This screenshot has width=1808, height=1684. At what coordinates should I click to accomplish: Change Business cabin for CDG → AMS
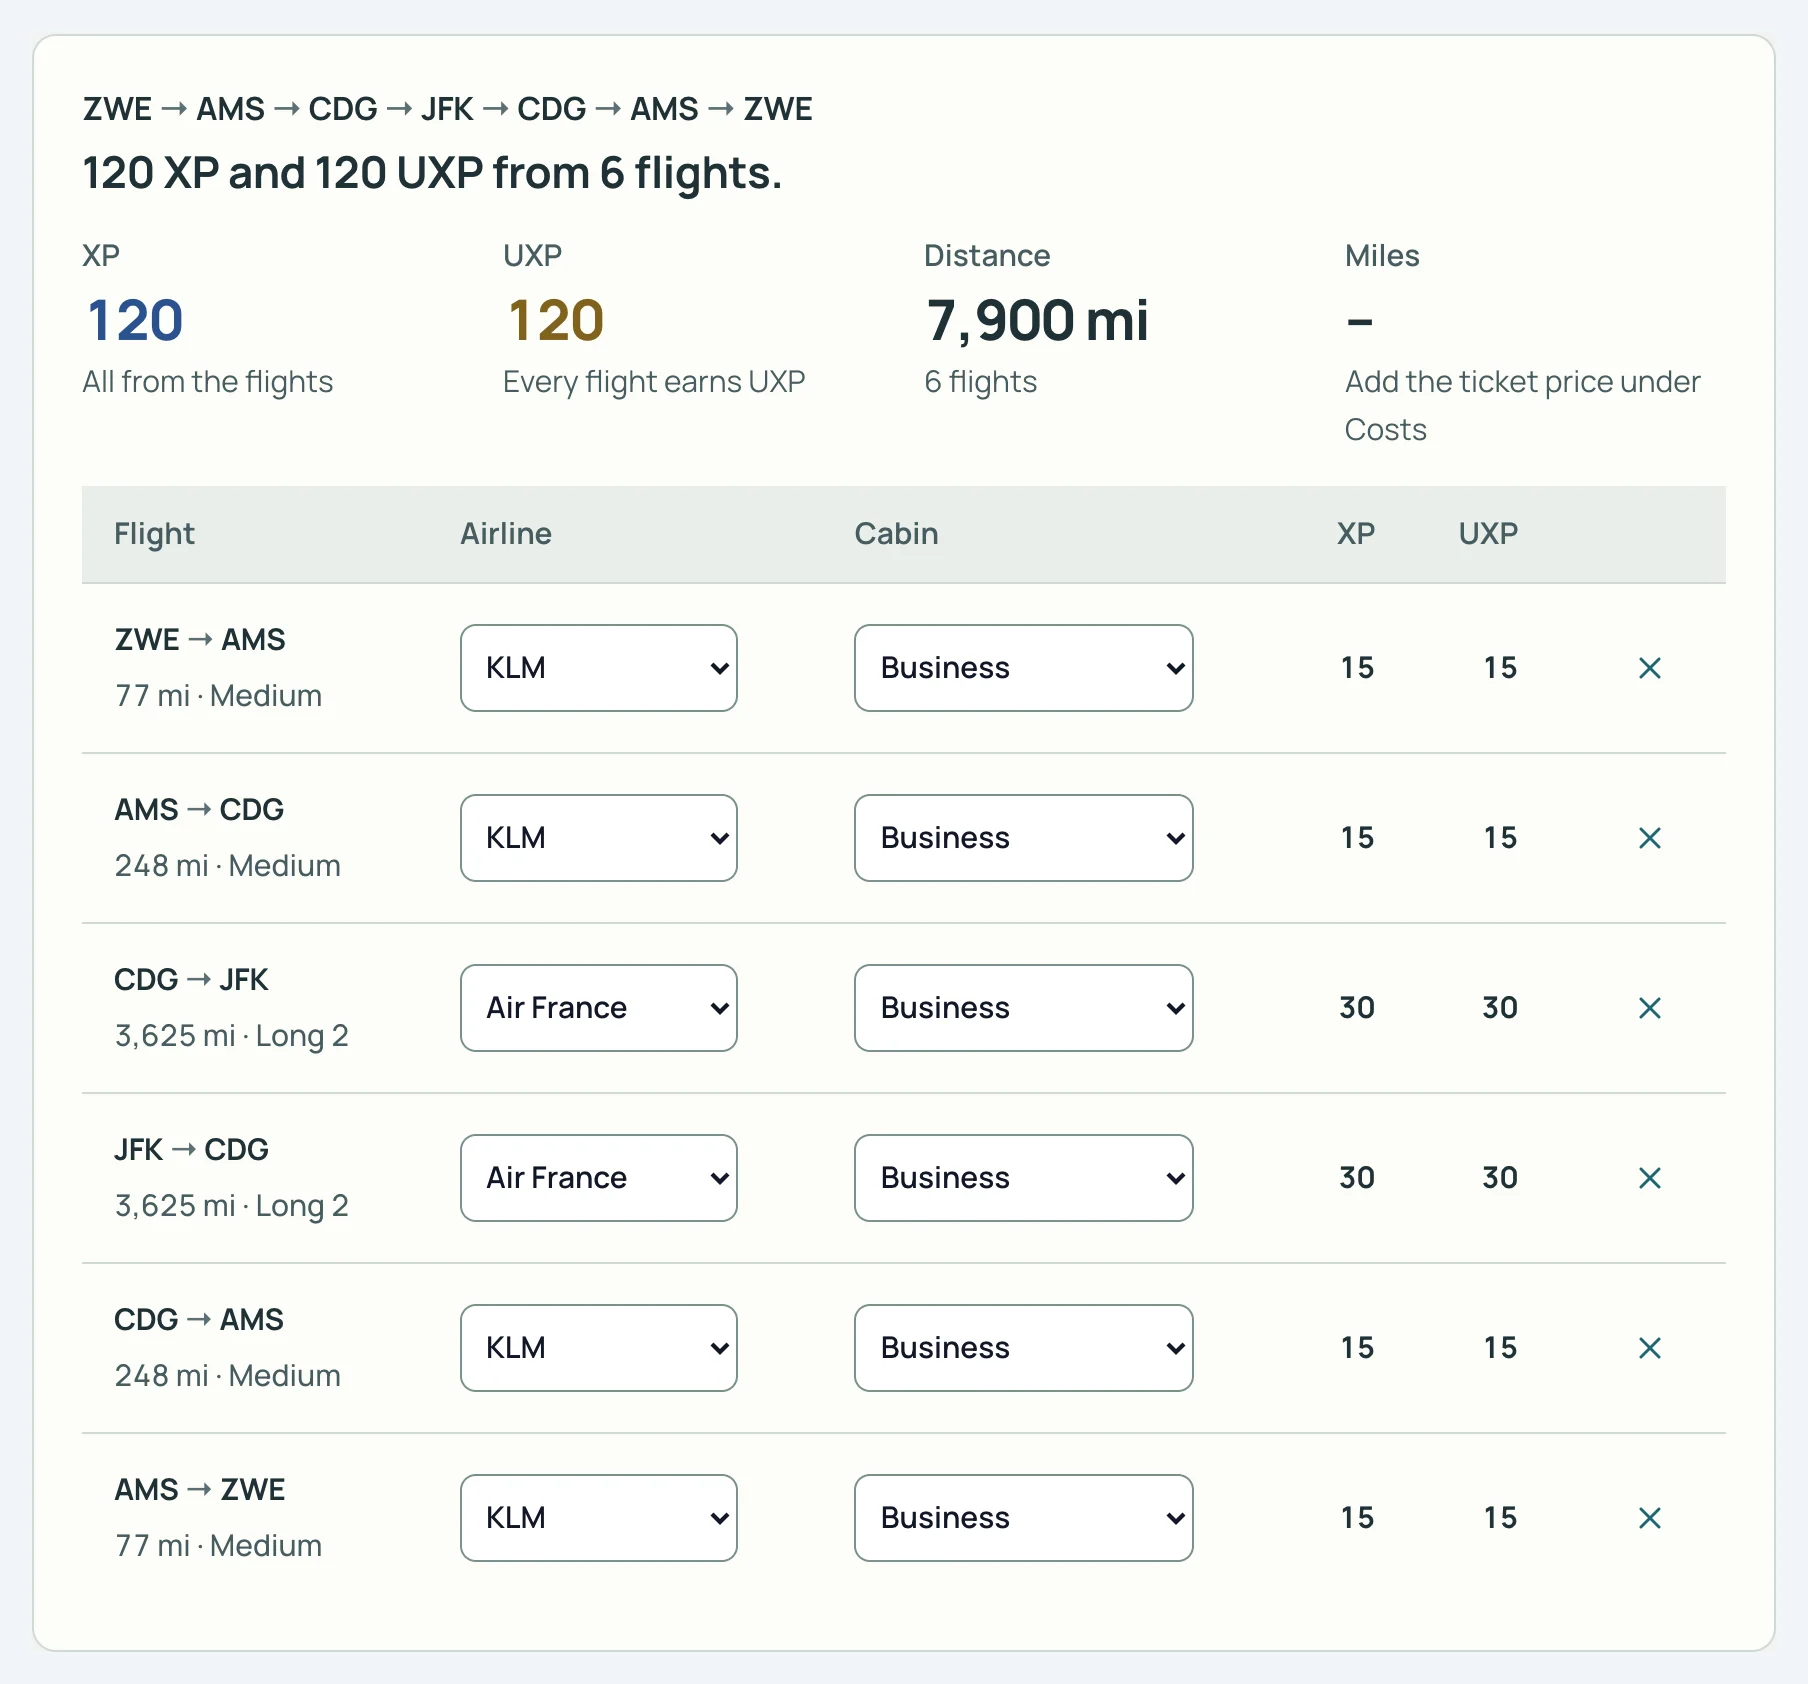coord(1024,1348)
